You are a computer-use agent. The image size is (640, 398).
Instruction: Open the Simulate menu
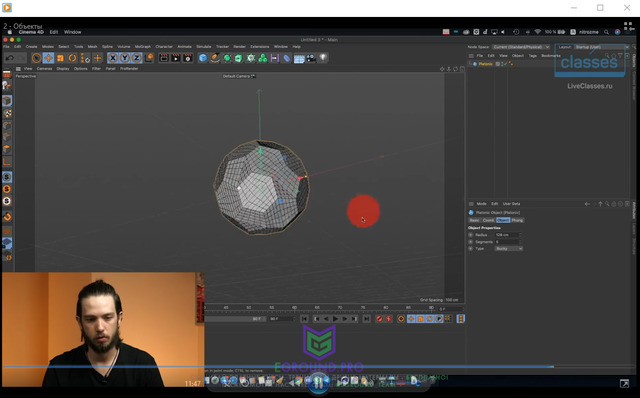tap(204, 47)
